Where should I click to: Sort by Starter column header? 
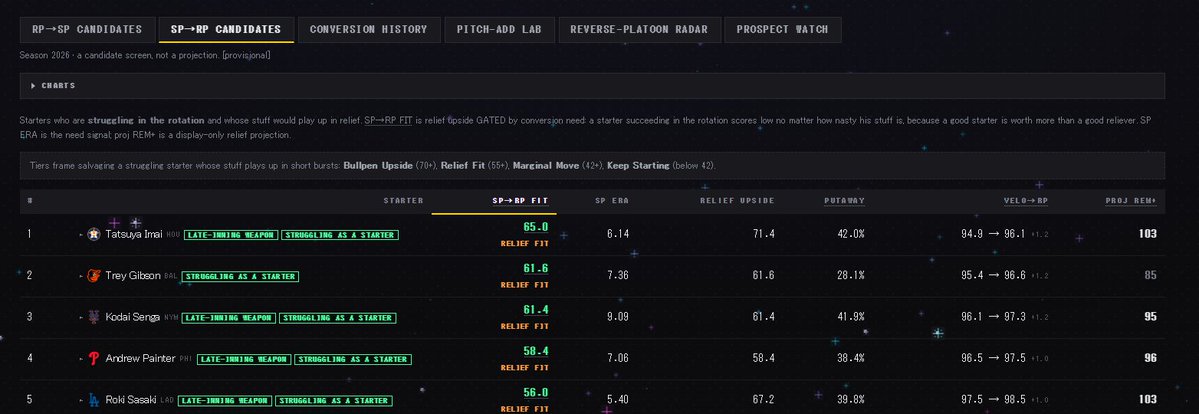point(403,201)
